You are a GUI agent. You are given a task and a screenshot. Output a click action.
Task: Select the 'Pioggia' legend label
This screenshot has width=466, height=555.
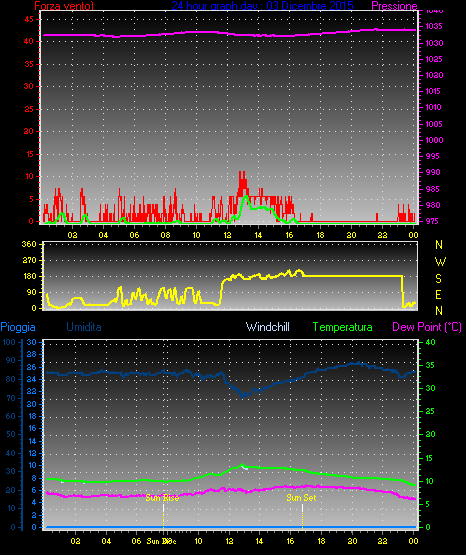click(x=18, y=327)
